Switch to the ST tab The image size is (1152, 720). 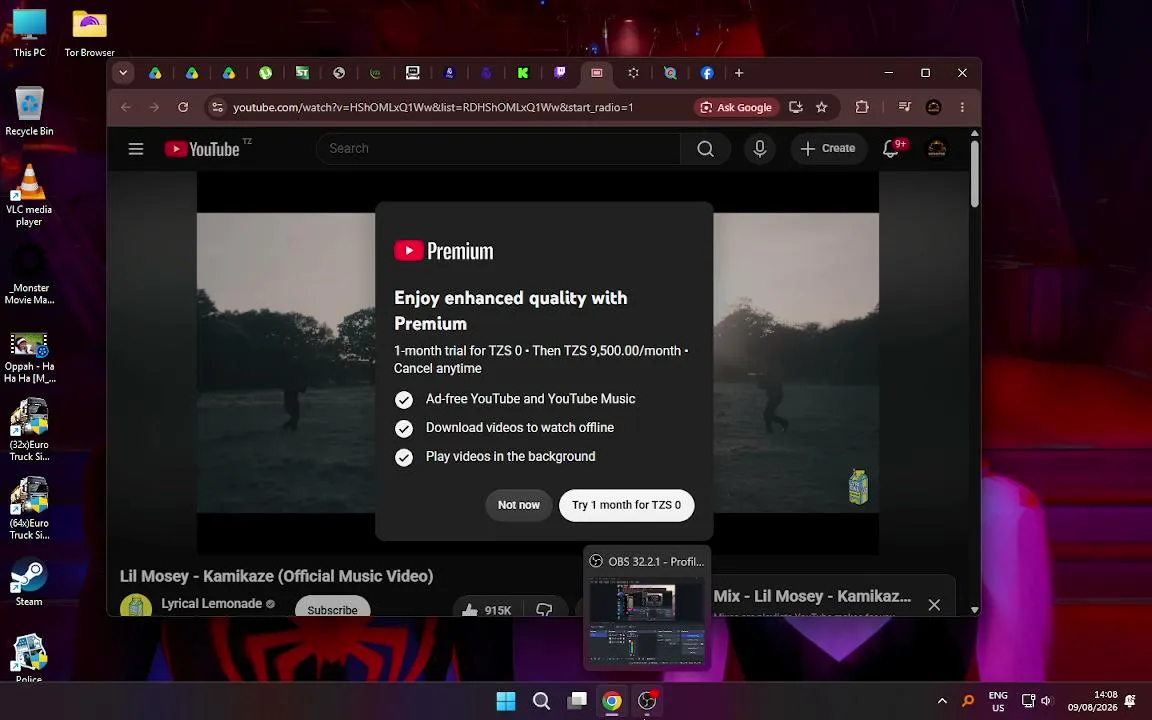coord(302,73)
